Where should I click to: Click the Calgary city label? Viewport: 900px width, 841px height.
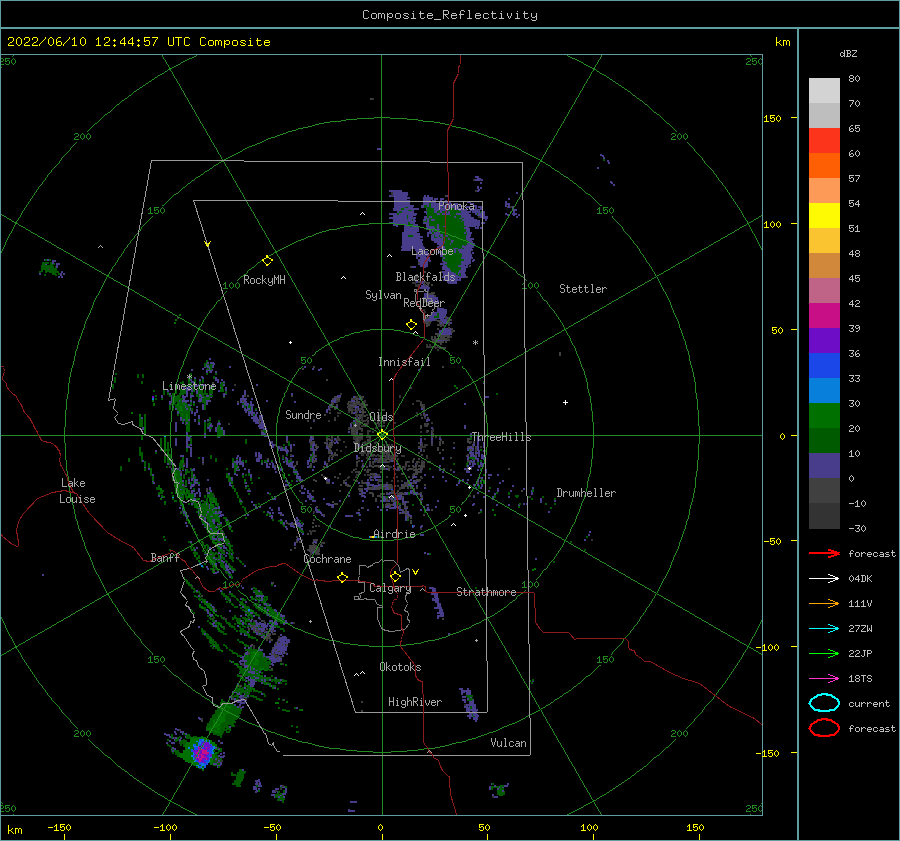[x=390, y=588]
